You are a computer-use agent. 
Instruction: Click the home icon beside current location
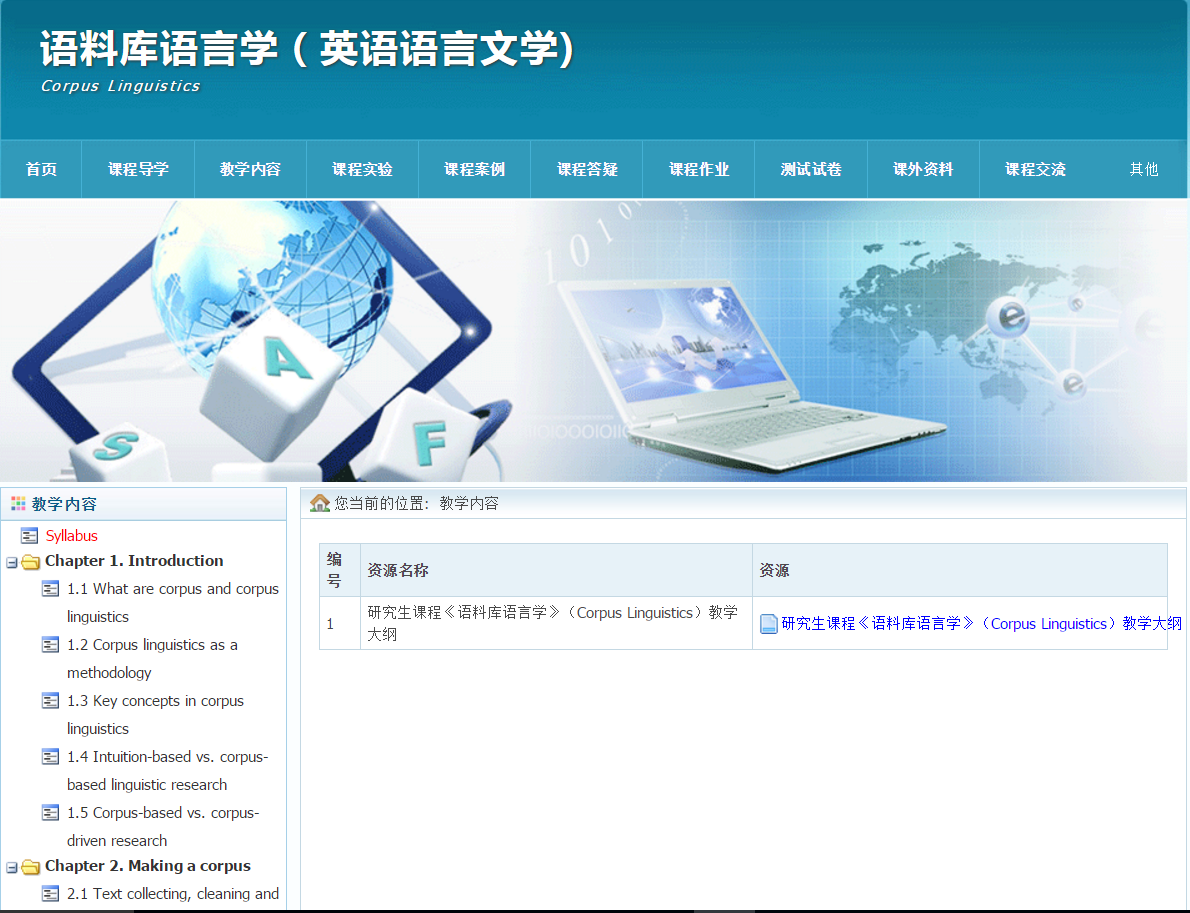click(x=320, y=503)
